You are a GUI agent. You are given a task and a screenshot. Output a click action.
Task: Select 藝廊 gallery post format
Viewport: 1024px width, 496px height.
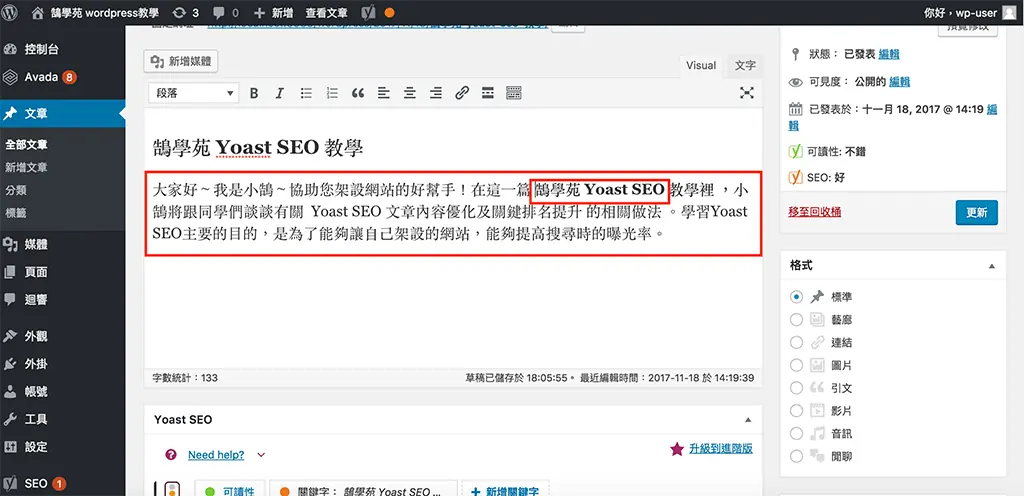(796, 320)
